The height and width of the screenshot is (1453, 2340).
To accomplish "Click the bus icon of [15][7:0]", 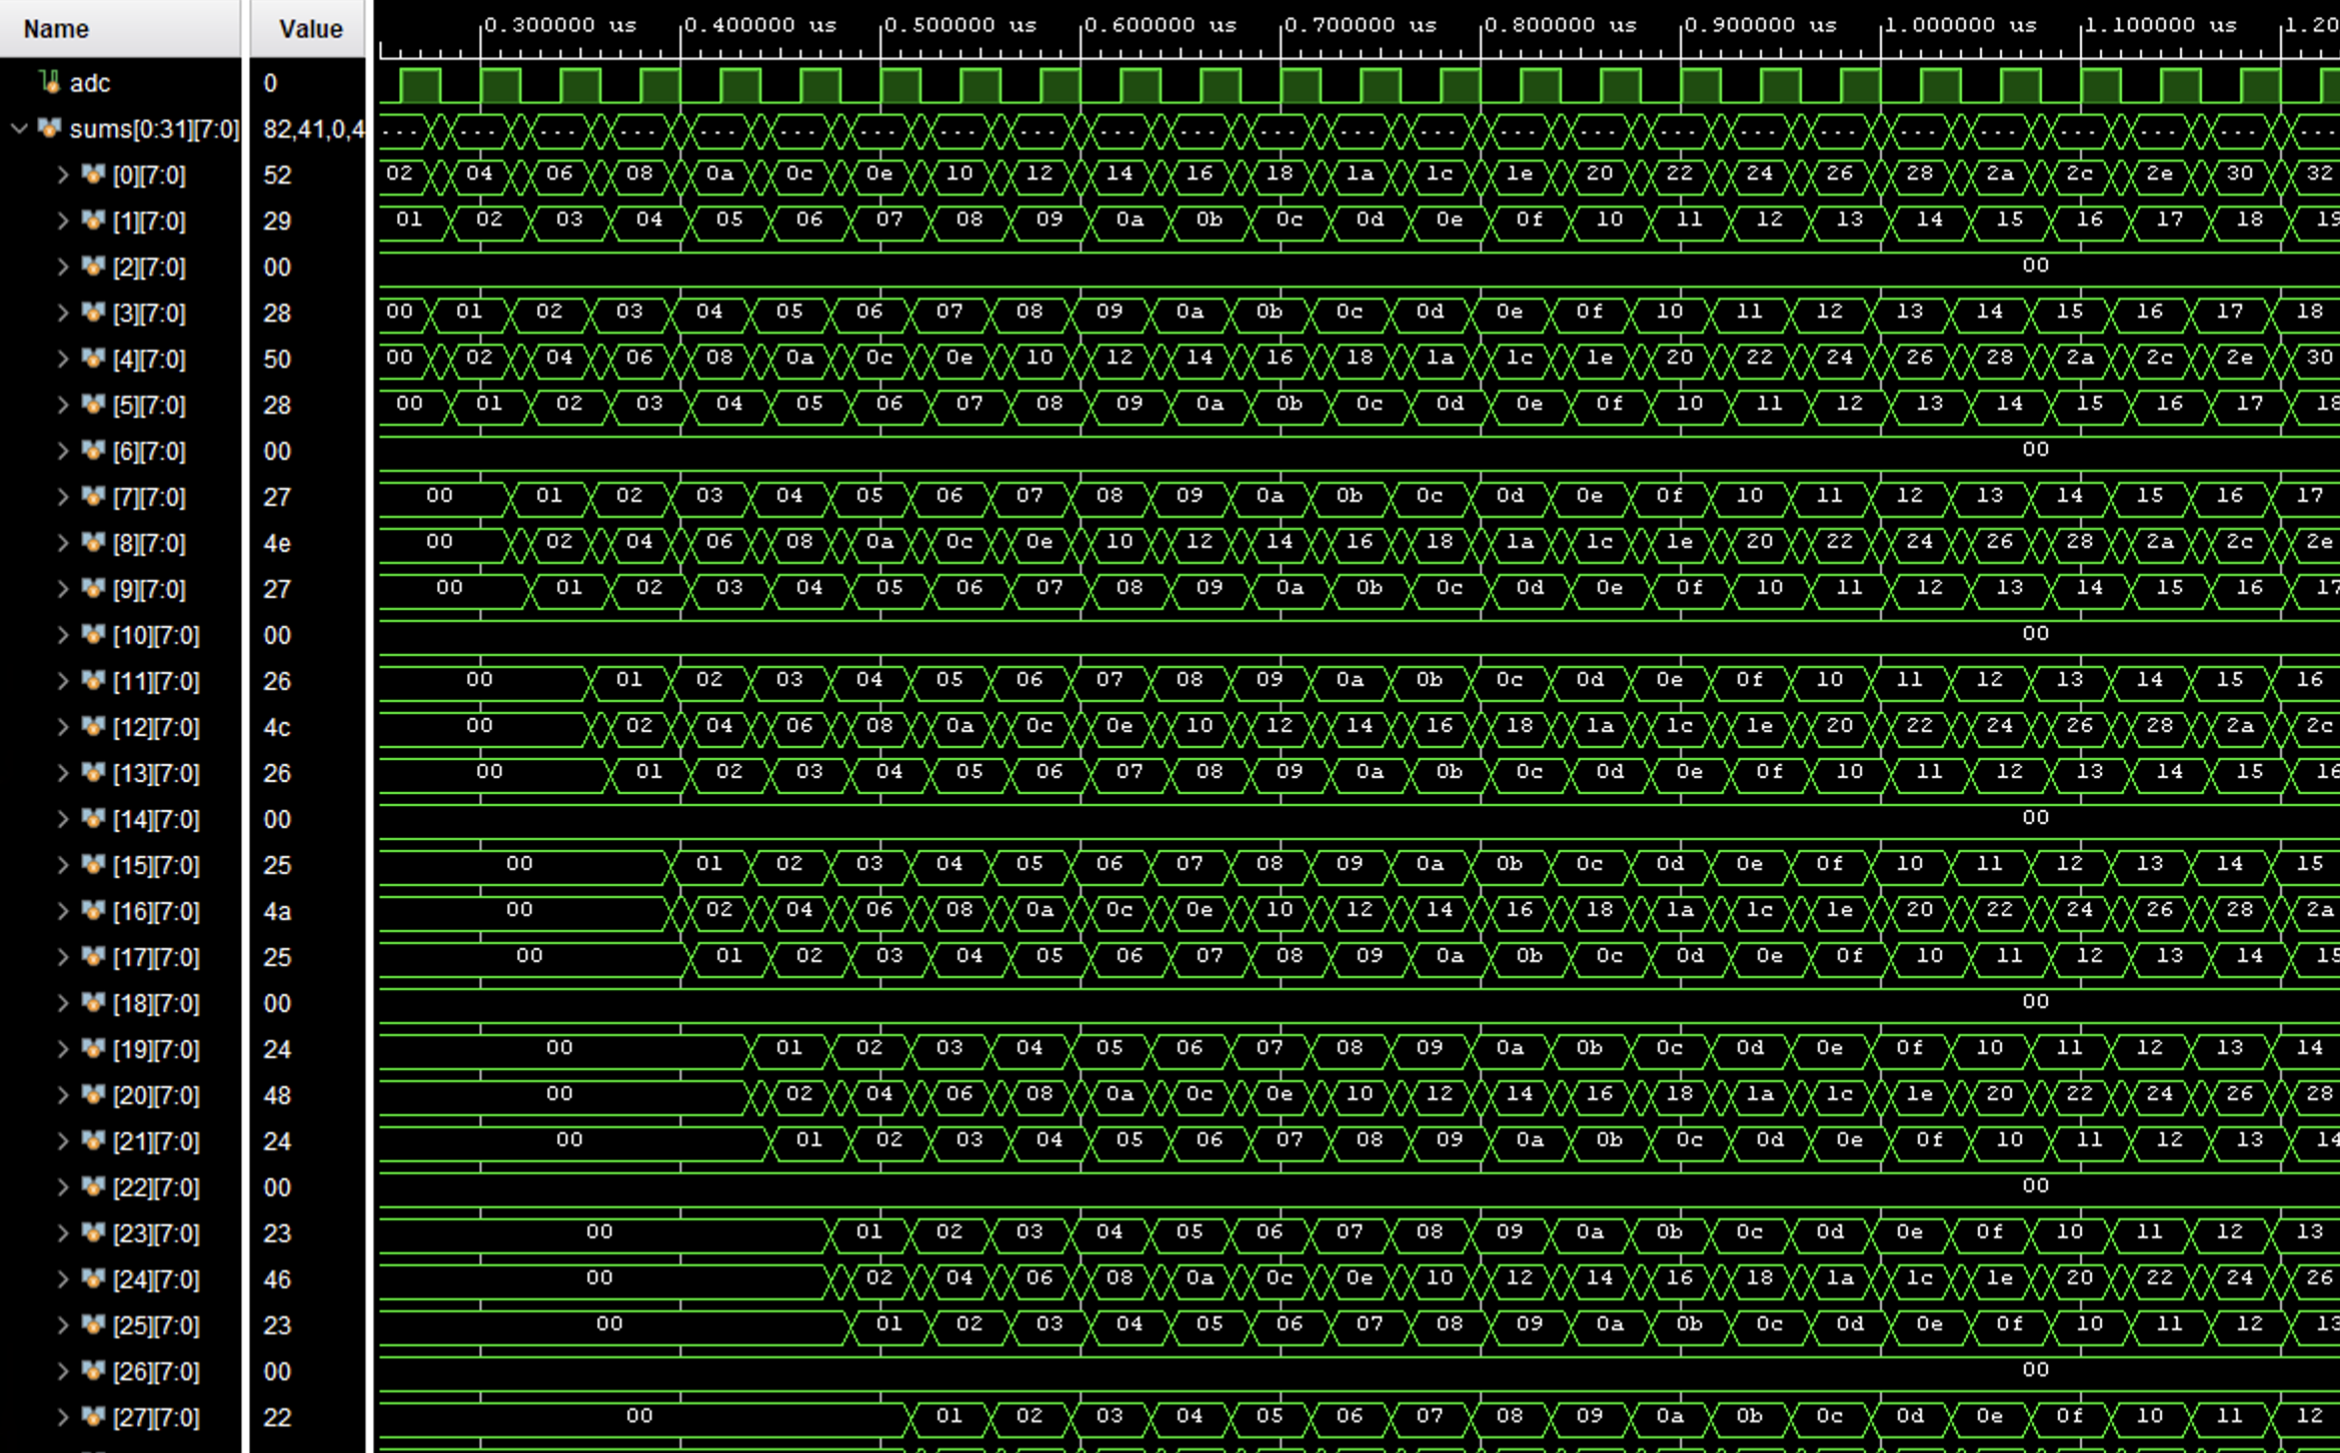I will tap(93, 865).
